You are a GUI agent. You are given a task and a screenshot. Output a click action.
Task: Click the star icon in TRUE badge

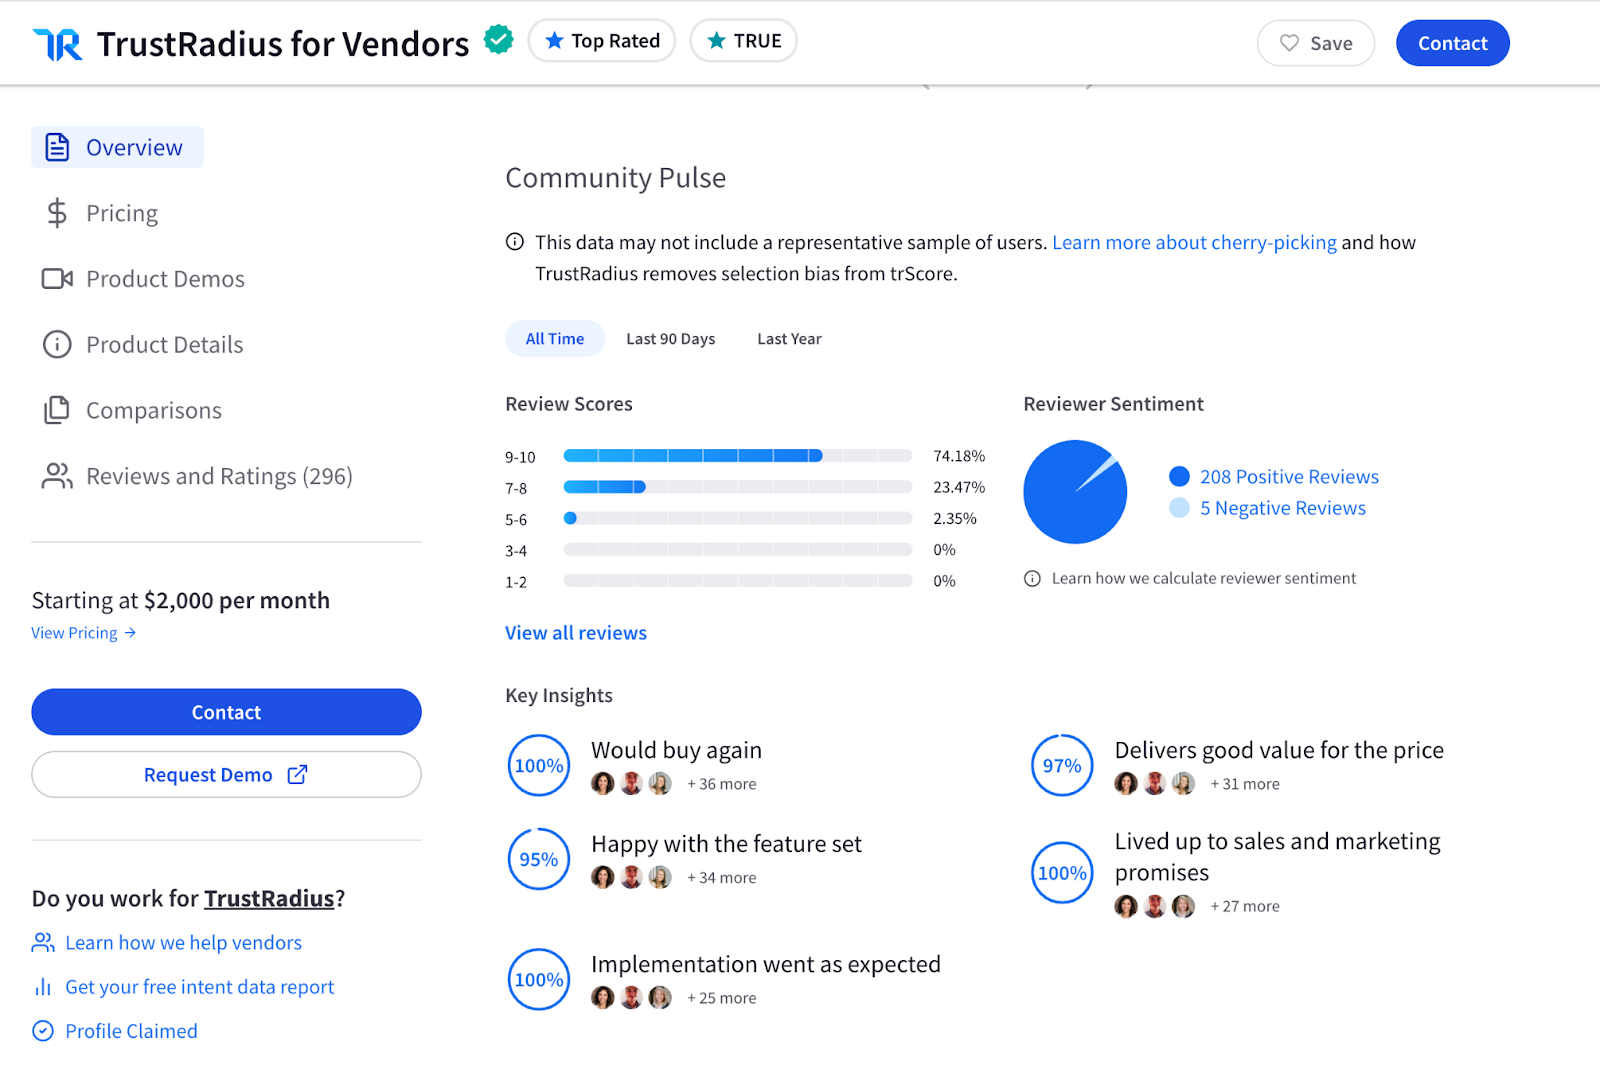(716, 41)
